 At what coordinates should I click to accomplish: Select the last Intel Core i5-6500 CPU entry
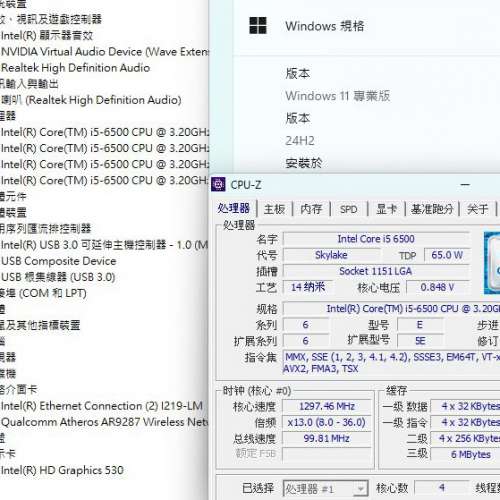point(105,180)
